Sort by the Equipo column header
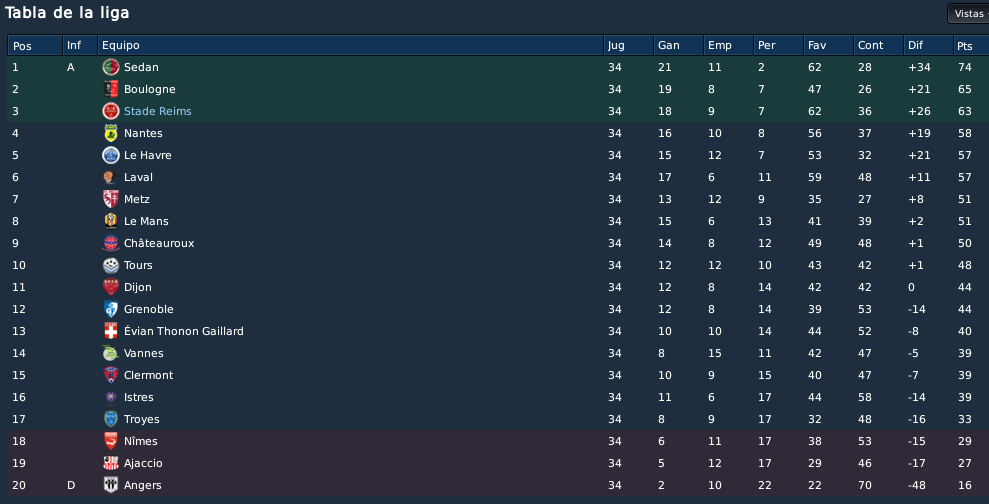Screen dimensions: 989x504 coord(351,45)
